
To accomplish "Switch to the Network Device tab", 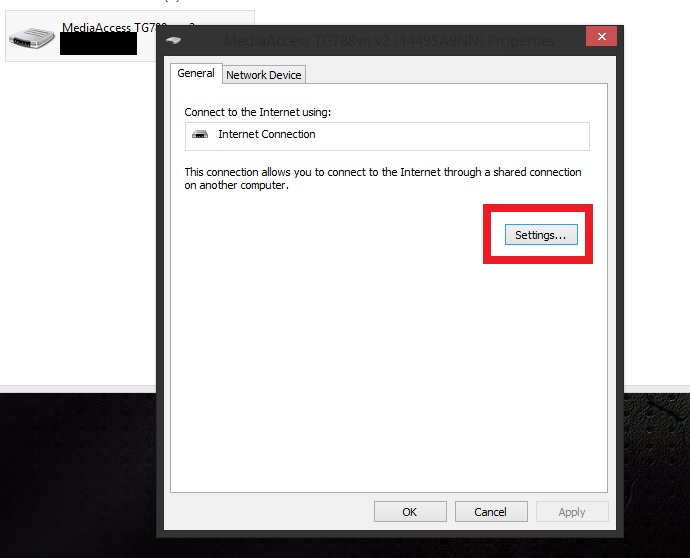I will pos(264,75).
